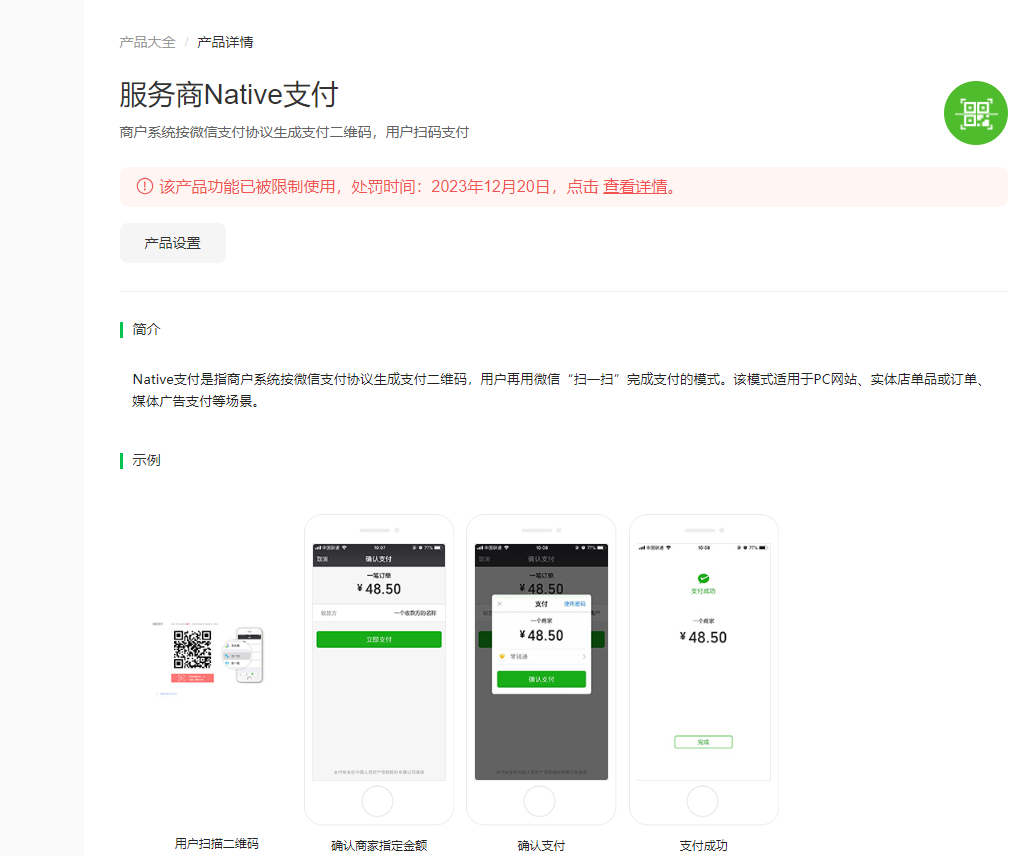
Task: Select the 产品详情 breadcrumb item
Action: (x=225, y=43)
